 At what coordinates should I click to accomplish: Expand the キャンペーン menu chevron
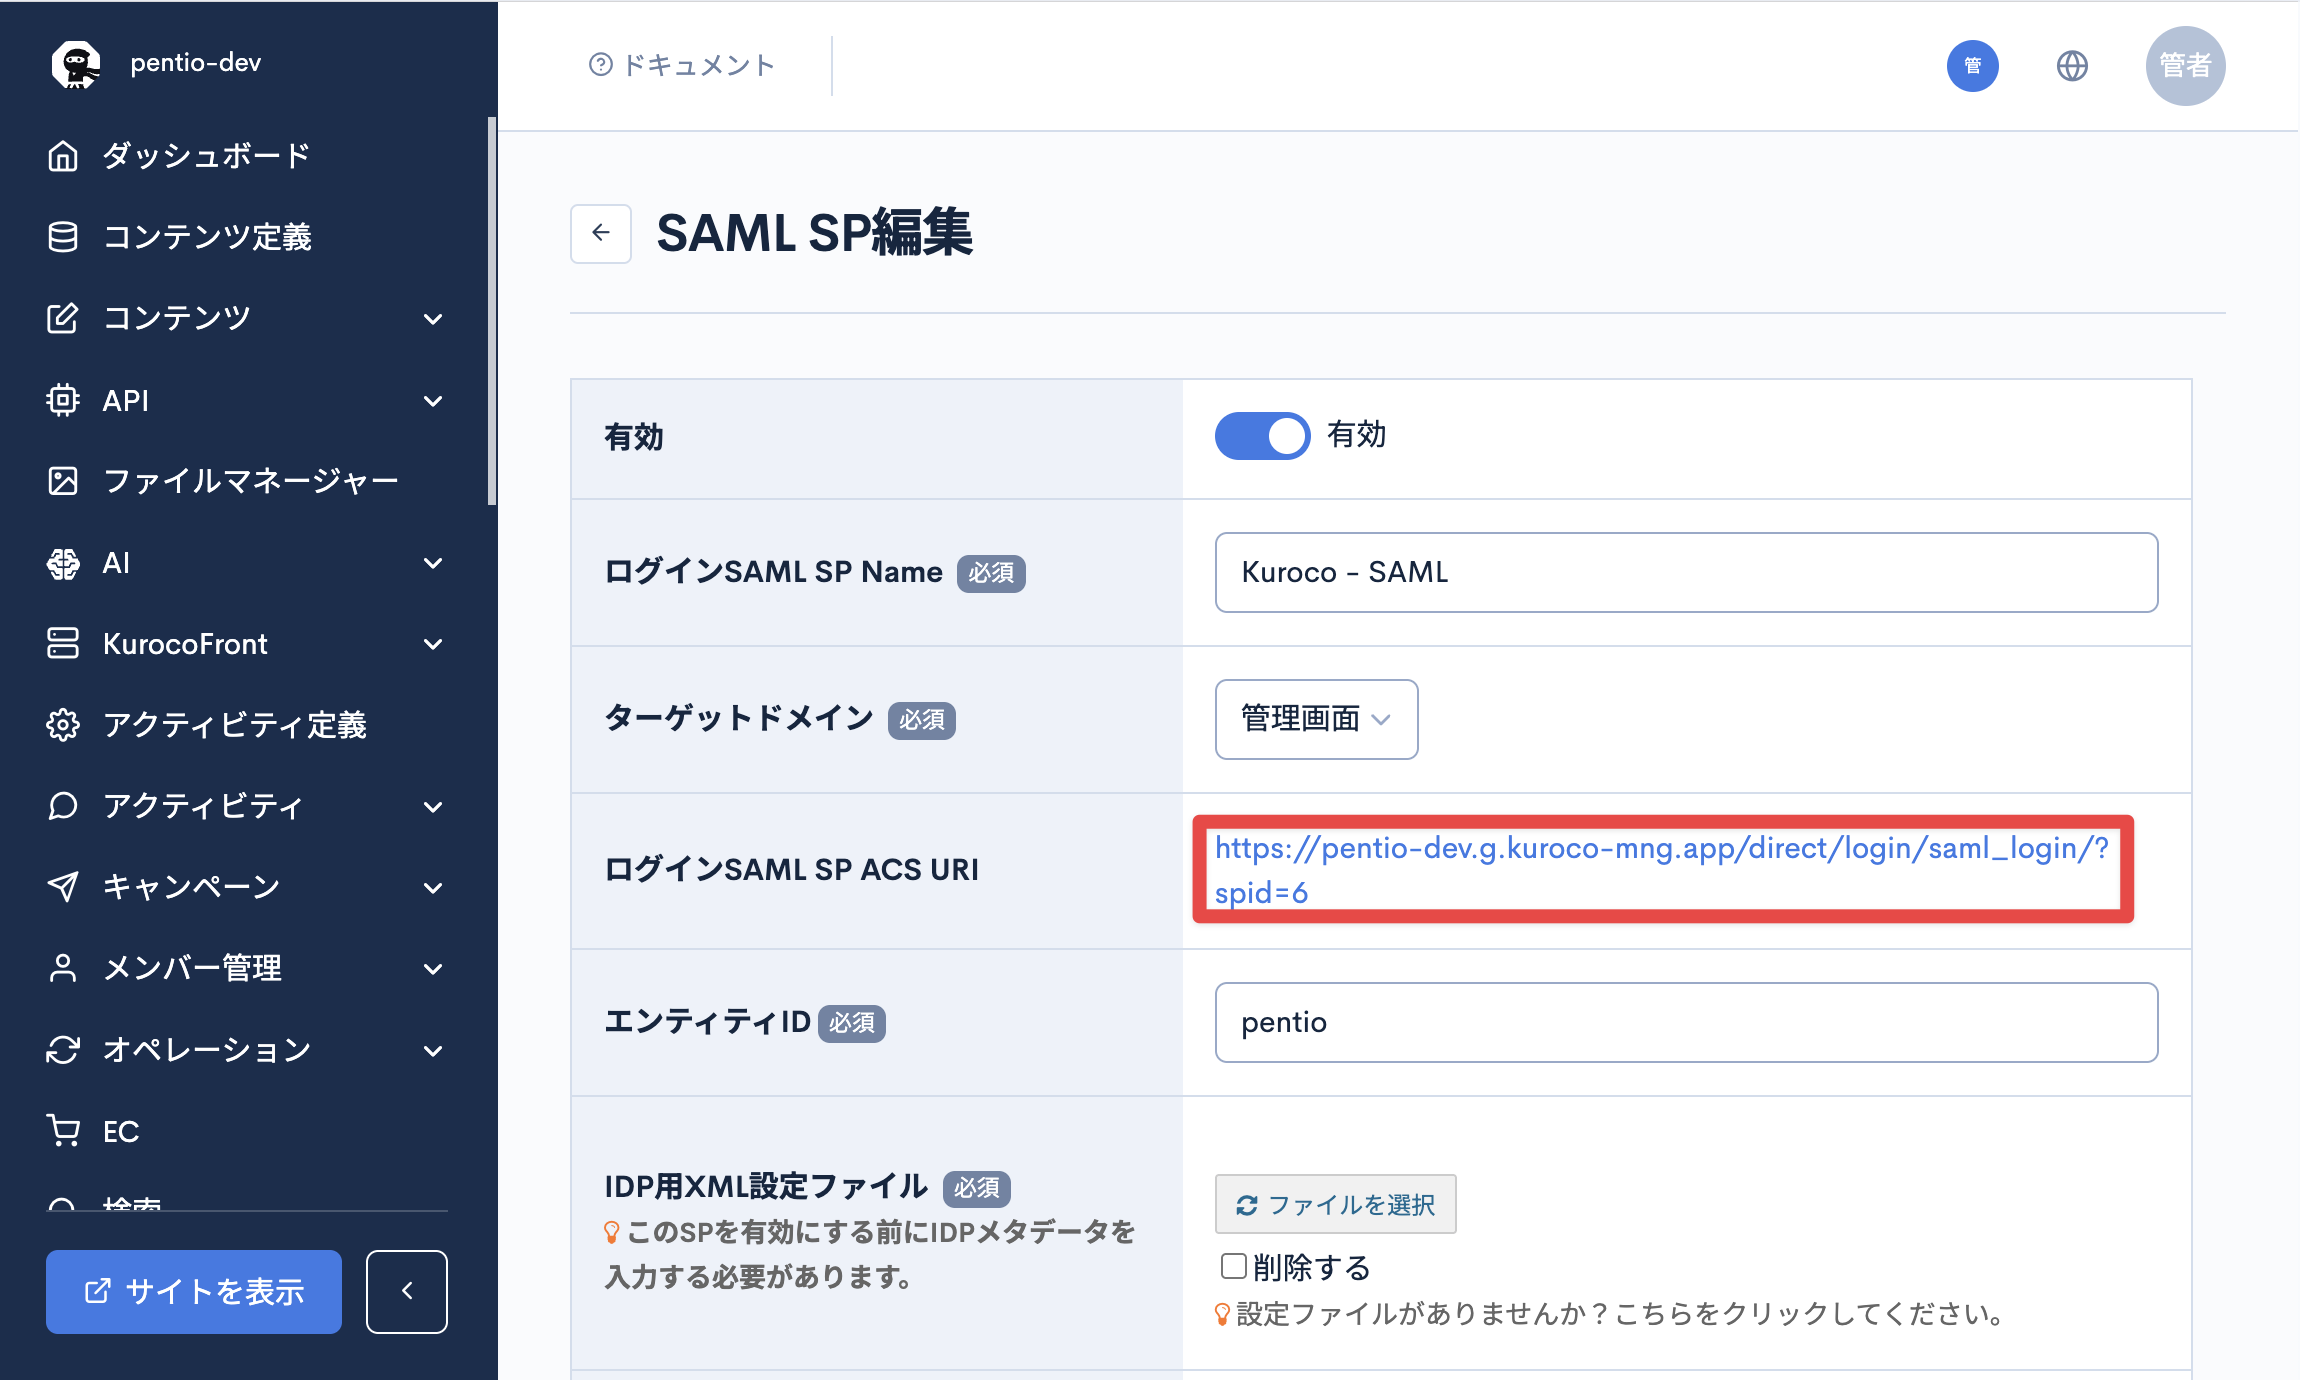click(x=433, y=888)
